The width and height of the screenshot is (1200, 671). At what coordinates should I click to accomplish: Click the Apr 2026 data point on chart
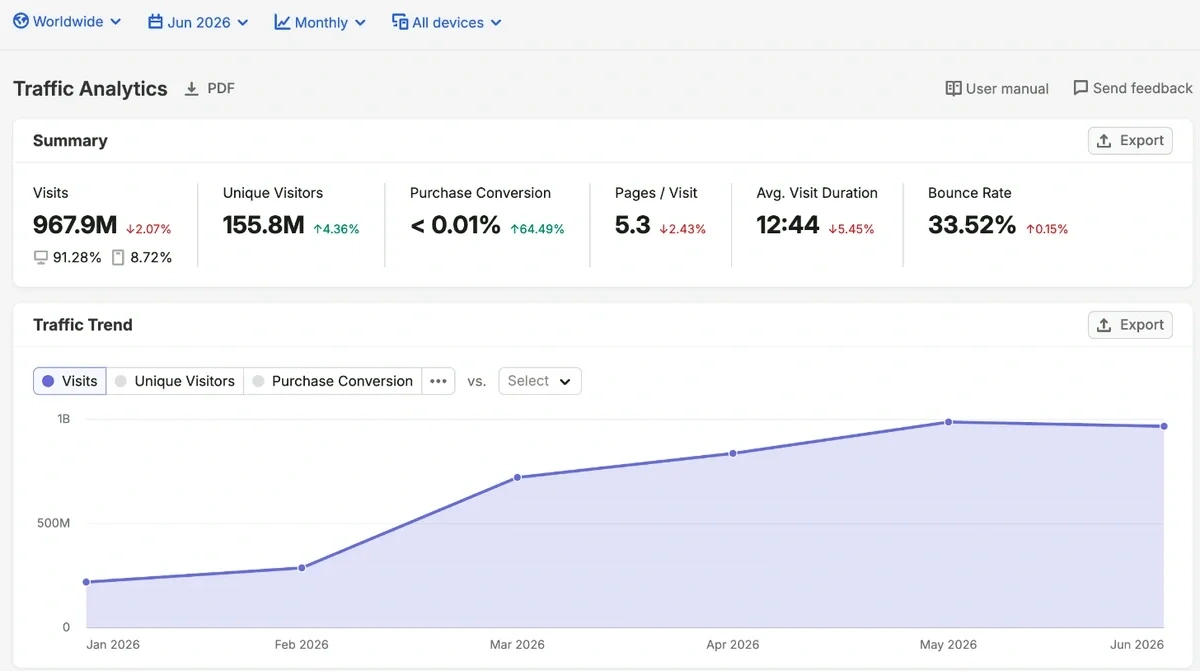click(x=733, y=453)
